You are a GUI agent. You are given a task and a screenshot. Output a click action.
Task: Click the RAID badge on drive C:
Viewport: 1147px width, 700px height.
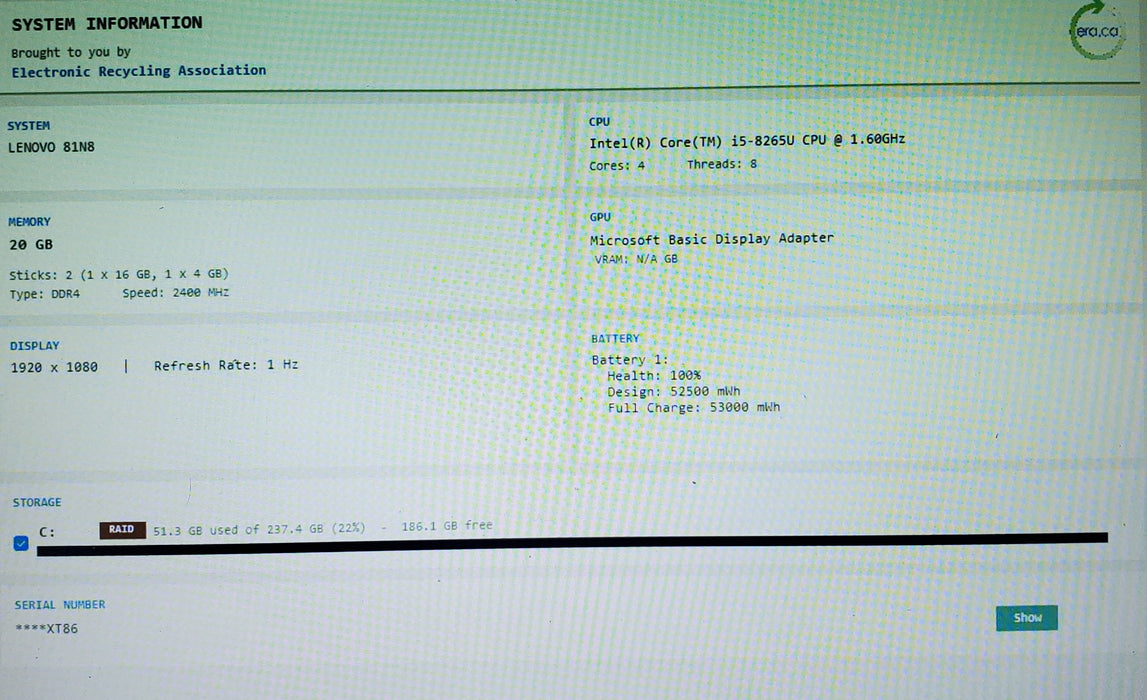pyautogui.click(x=122, y=530)
